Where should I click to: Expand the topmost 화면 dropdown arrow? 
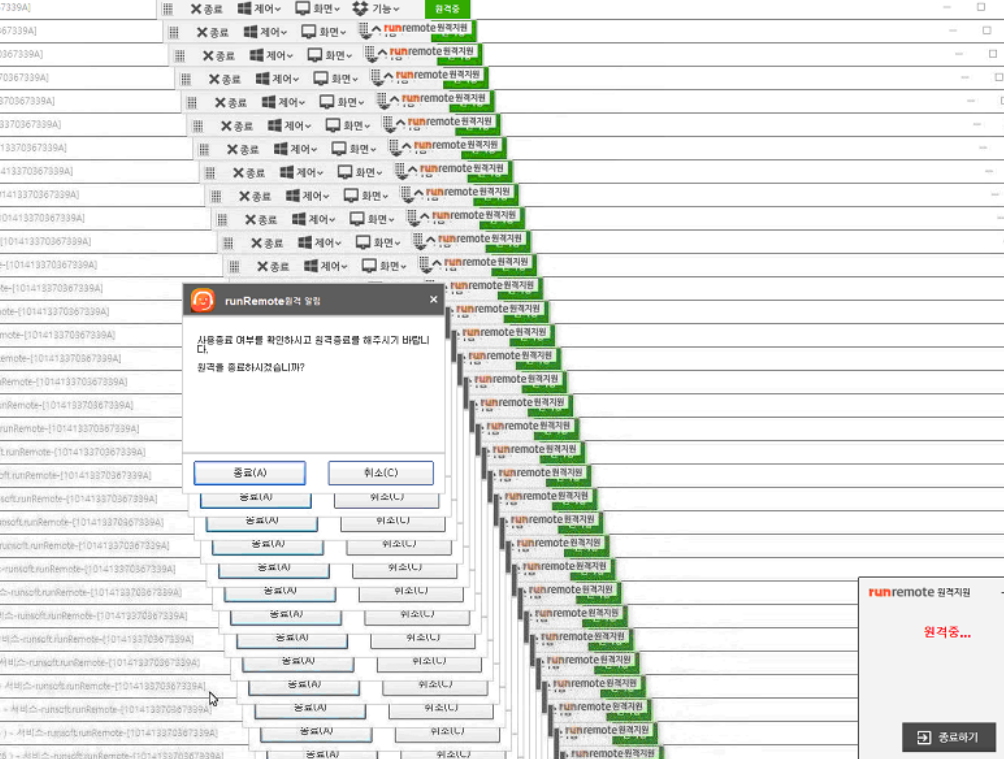tap(336, 10)
